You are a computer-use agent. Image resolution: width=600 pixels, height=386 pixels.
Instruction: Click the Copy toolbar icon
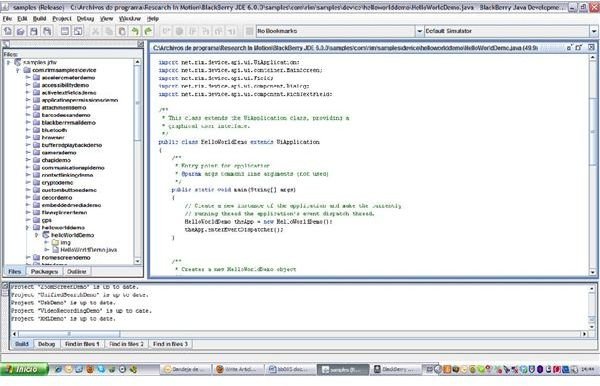pos(109,31)
